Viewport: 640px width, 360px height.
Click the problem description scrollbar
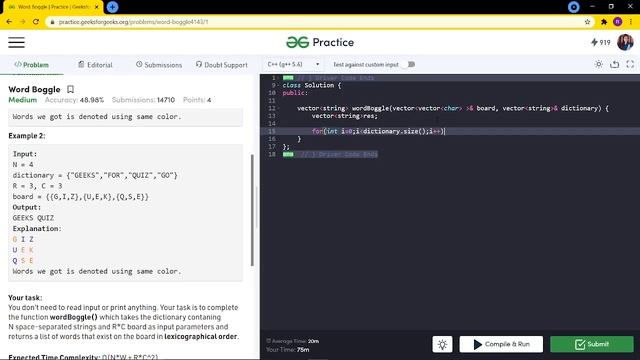(x=252, y=210)
